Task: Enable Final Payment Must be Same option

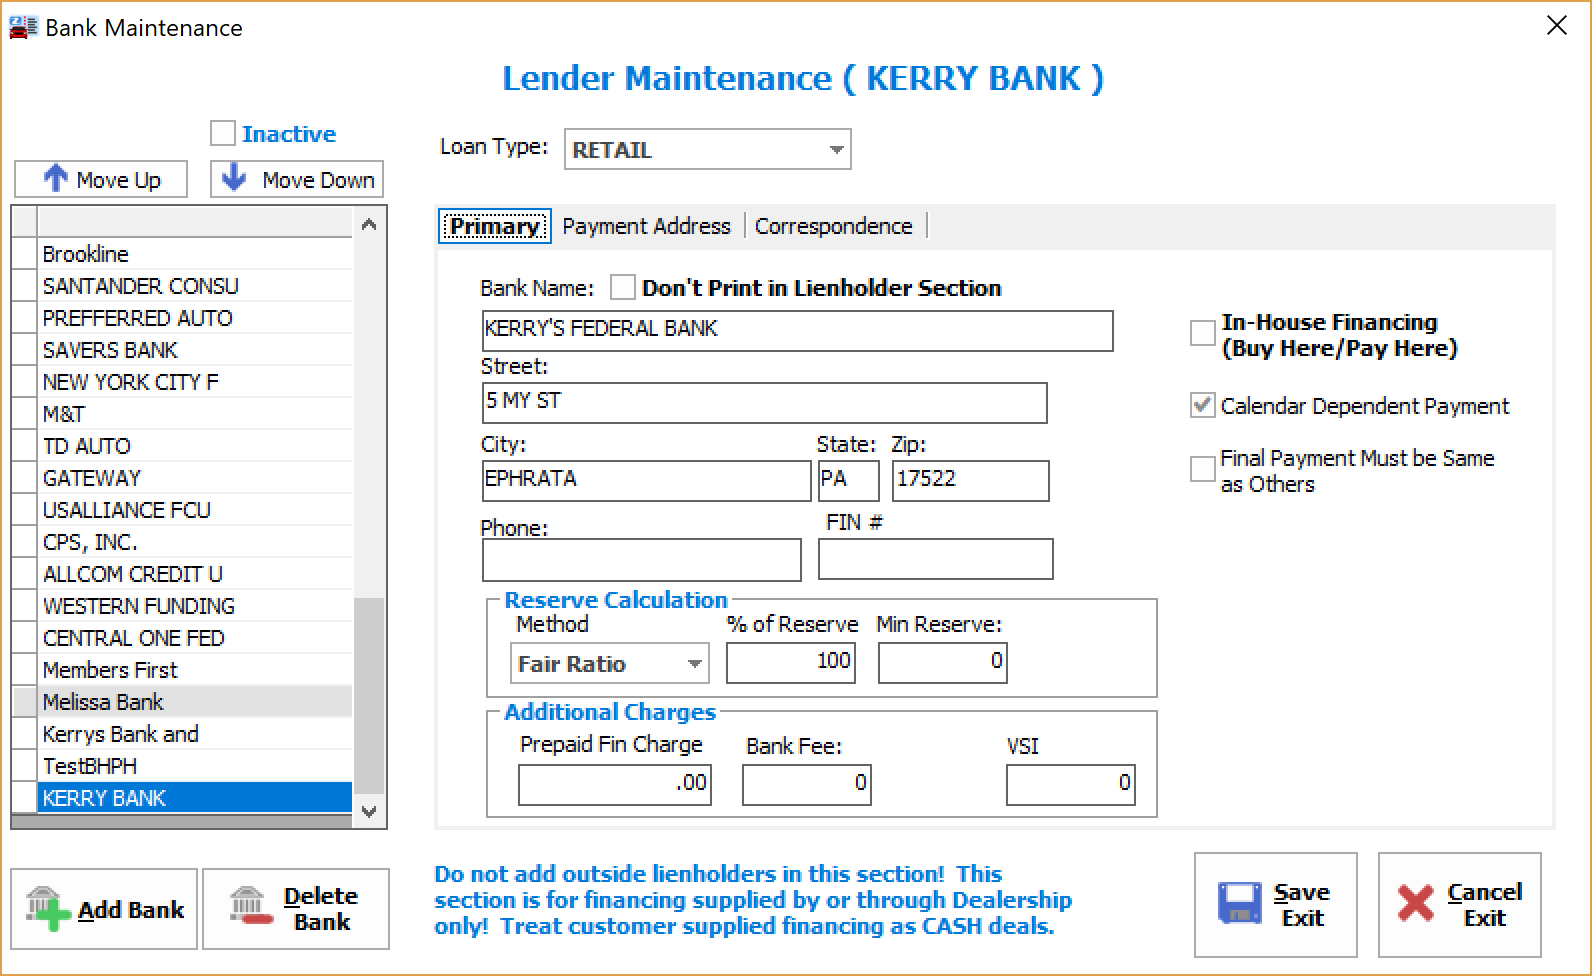Action: pyautogui.click(x=1202, y=470)
